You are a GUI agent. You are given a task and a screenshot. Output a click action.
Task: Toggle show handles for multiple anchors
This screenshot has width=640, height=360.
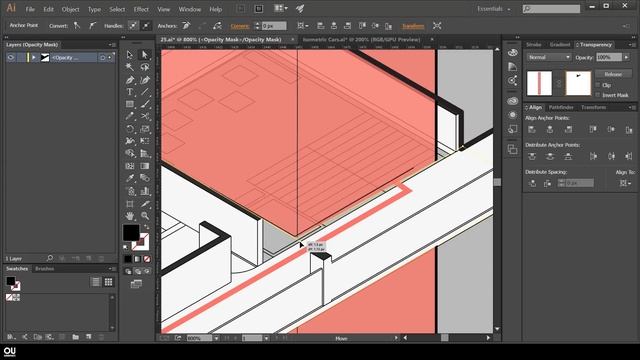(133, 26)
